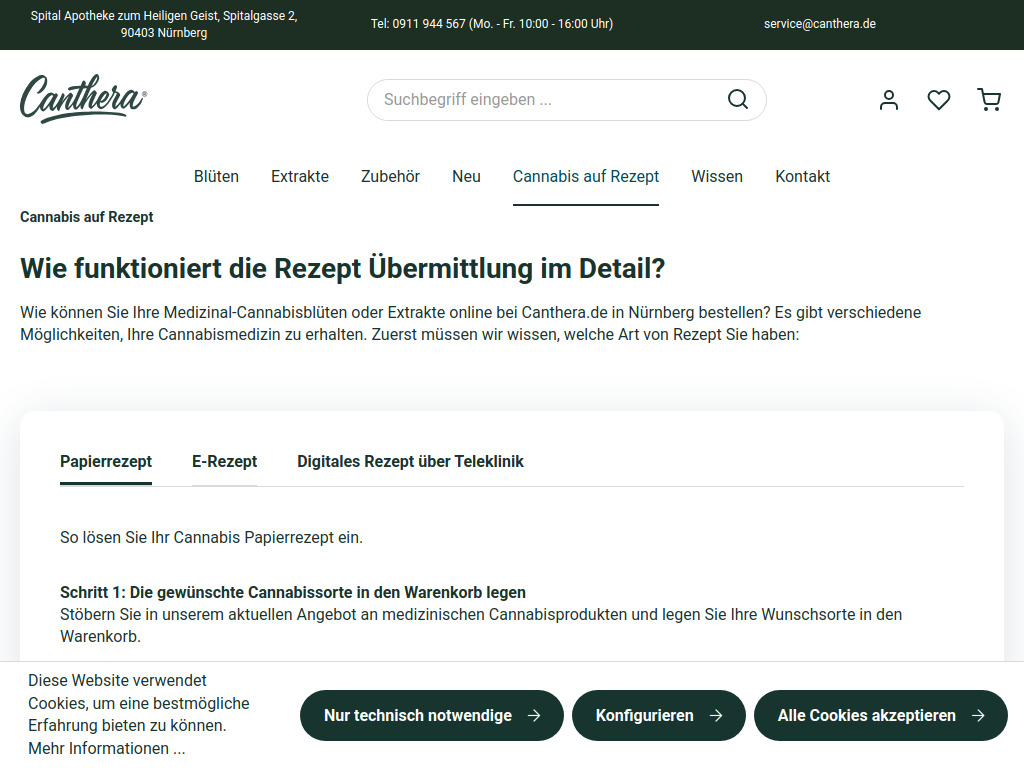Open the Extrakte menu item
The height and width of the screenshot is (768, 1024).
(299, 176)
